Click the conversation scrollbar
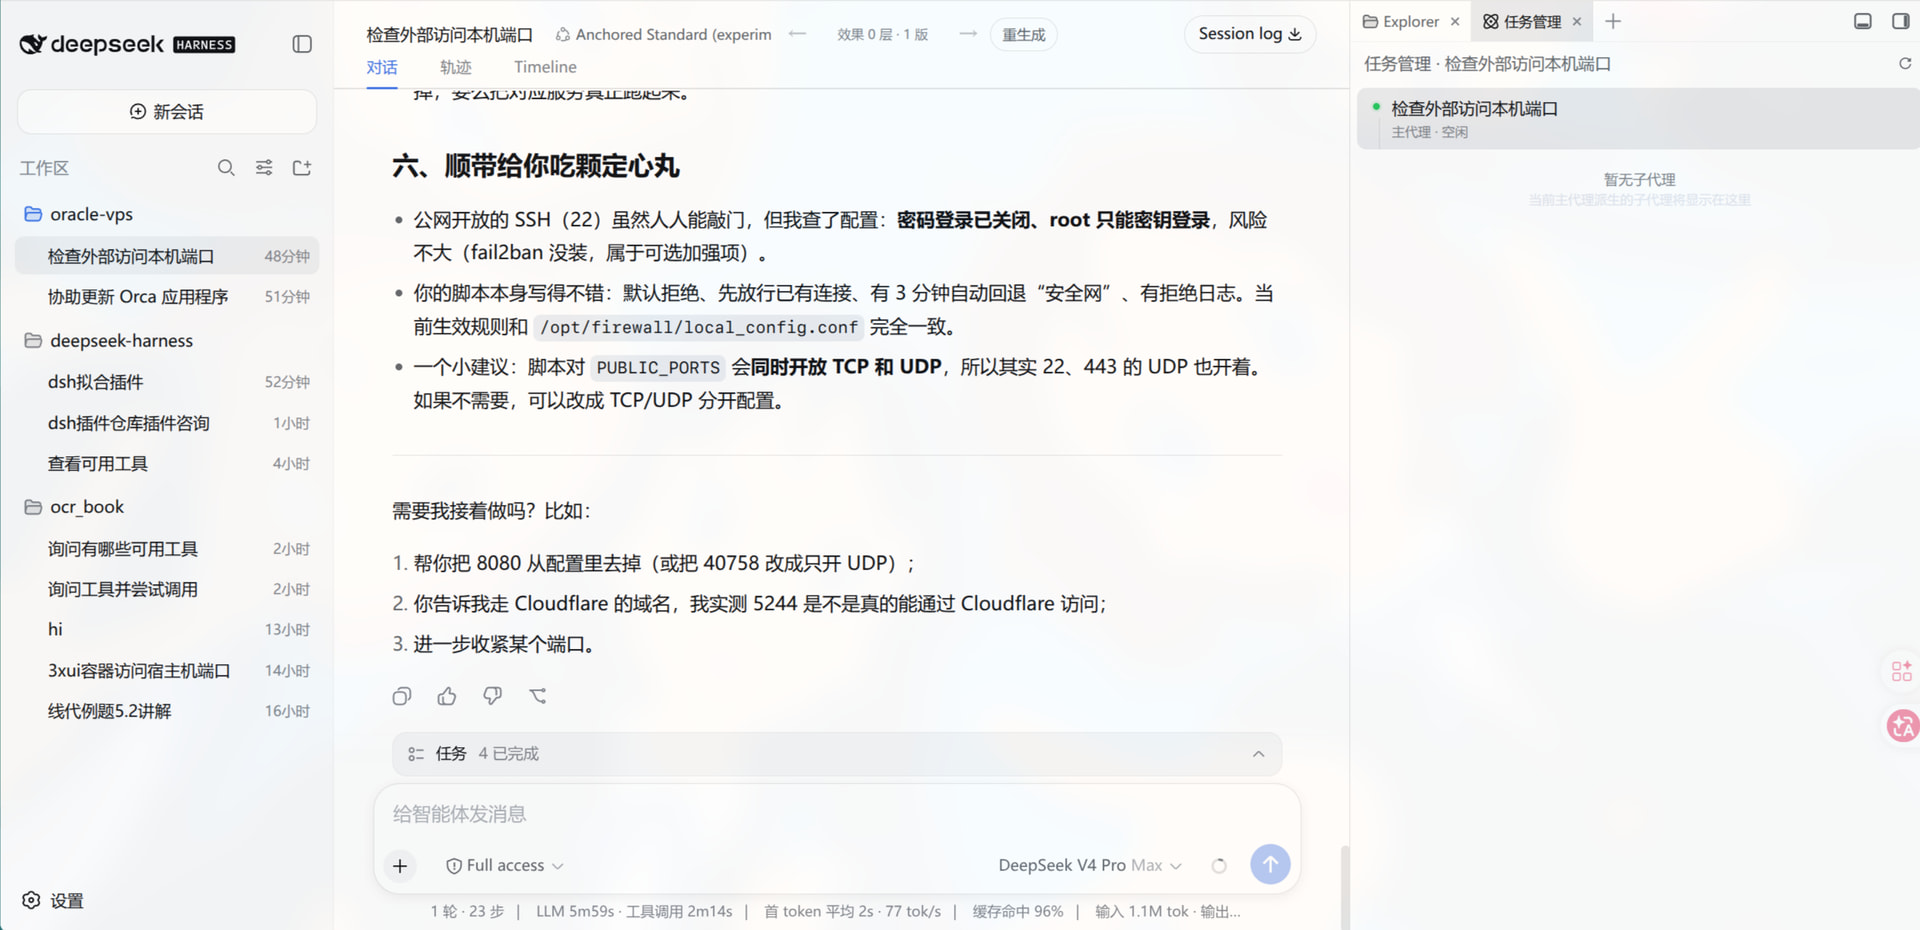 pyautogui.click(x=1345, y=887)
